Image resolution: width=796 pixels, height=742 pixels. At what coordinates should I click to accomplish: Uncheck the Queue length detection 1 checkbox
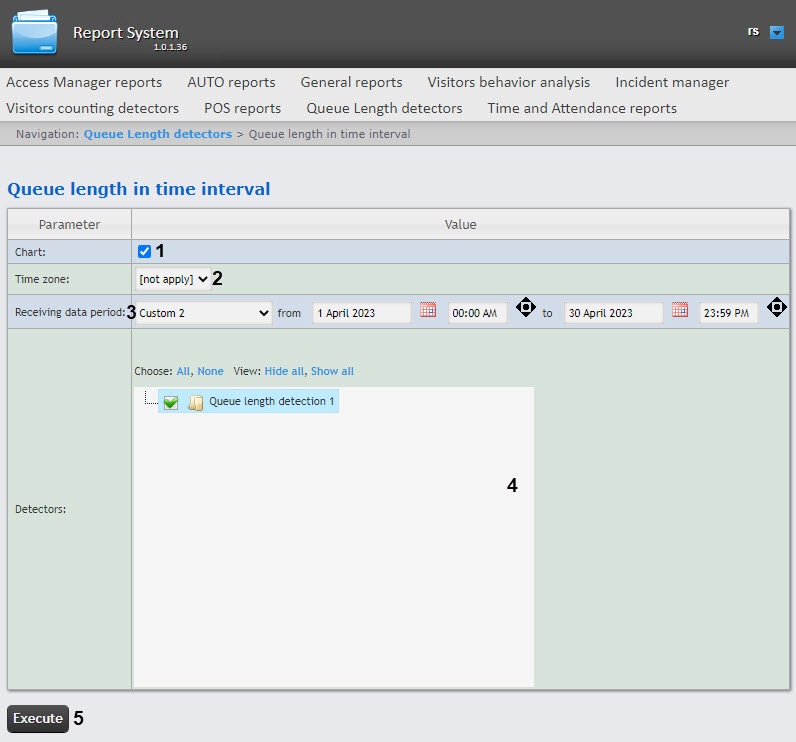171,402
